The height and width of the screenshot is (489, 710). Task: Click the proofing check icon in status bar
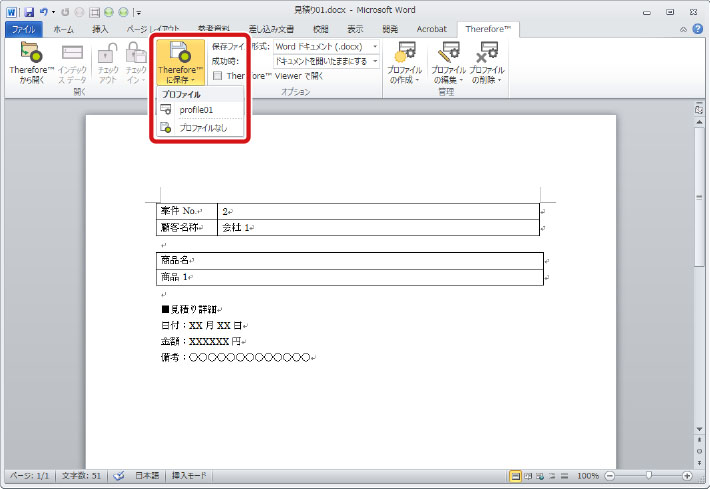coord(119,476)
